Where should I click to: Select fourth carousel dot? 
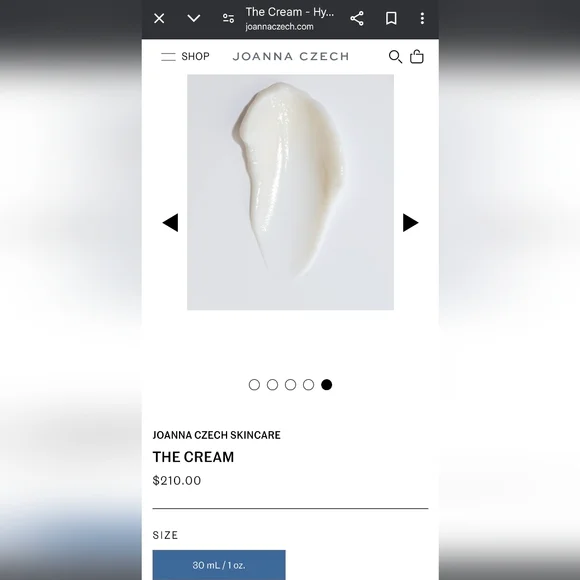pos(308,385)
